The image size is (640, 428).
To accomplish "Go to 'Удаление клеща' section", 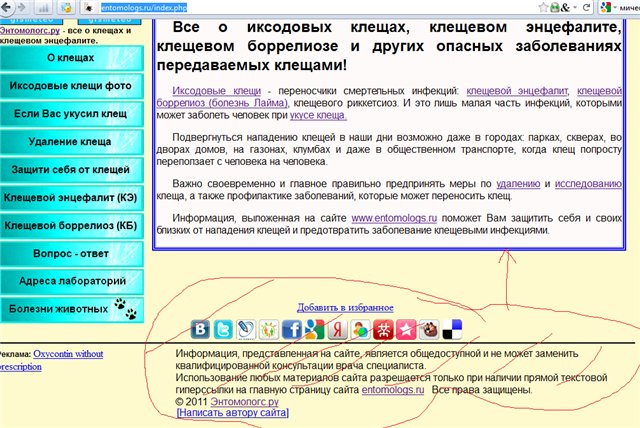I will (71, 142).
